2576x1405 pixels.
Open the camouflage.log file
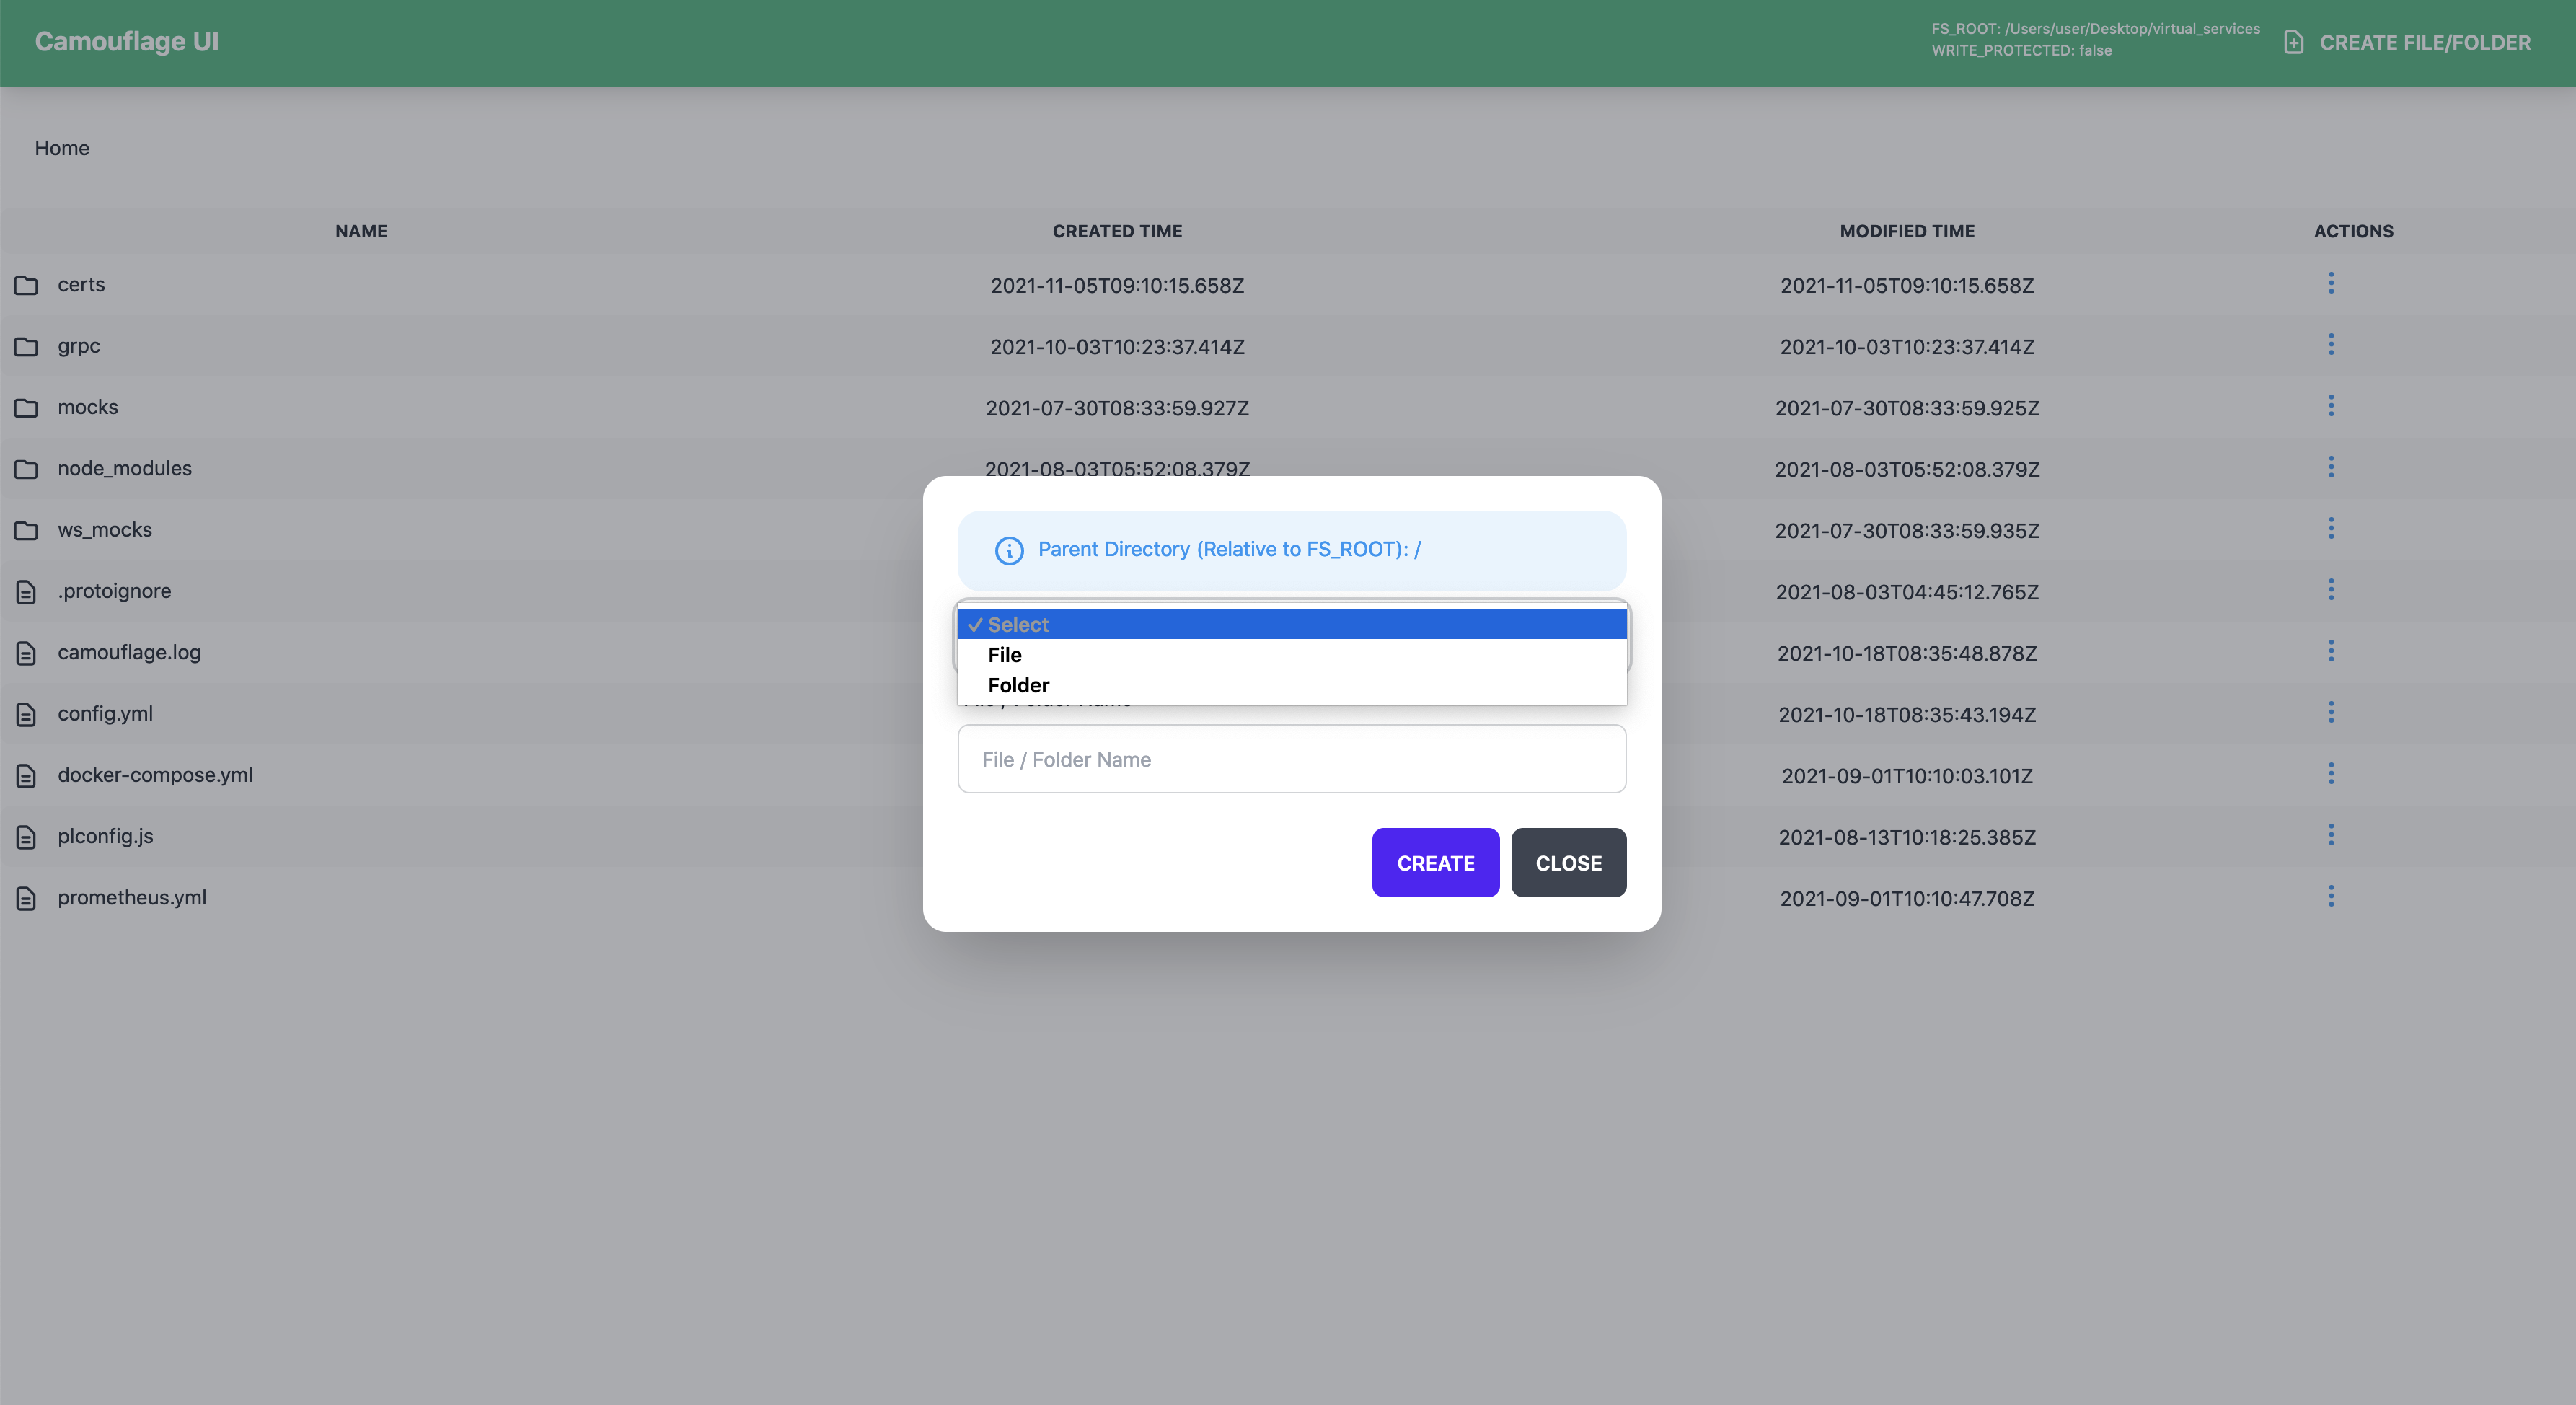[x=129, y=652]
